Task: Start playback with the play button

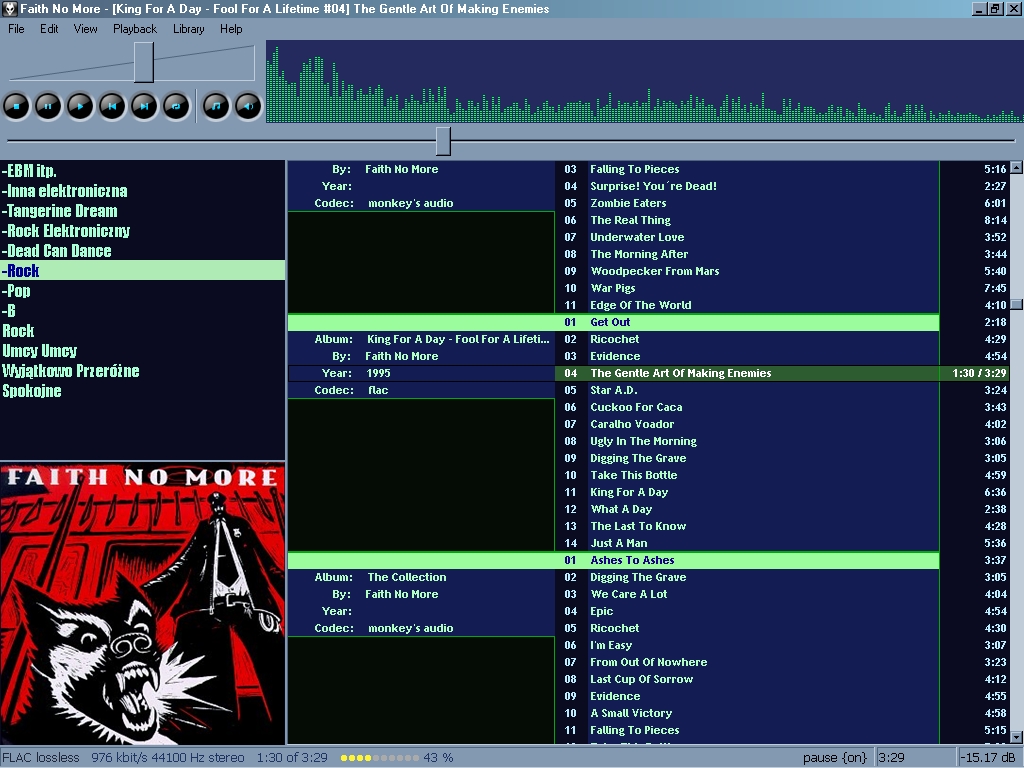Action: pyautogui.click(x=80, y=106)
